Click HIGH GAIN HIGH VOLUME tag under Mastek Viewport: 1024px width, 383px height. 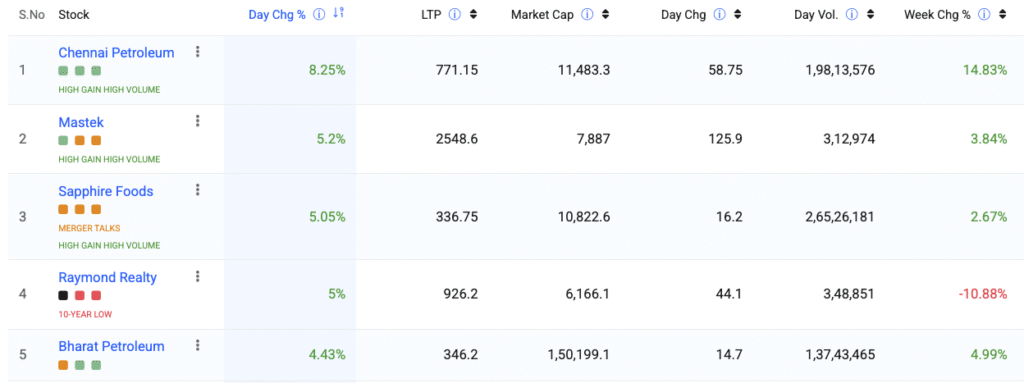coord(109,159)
